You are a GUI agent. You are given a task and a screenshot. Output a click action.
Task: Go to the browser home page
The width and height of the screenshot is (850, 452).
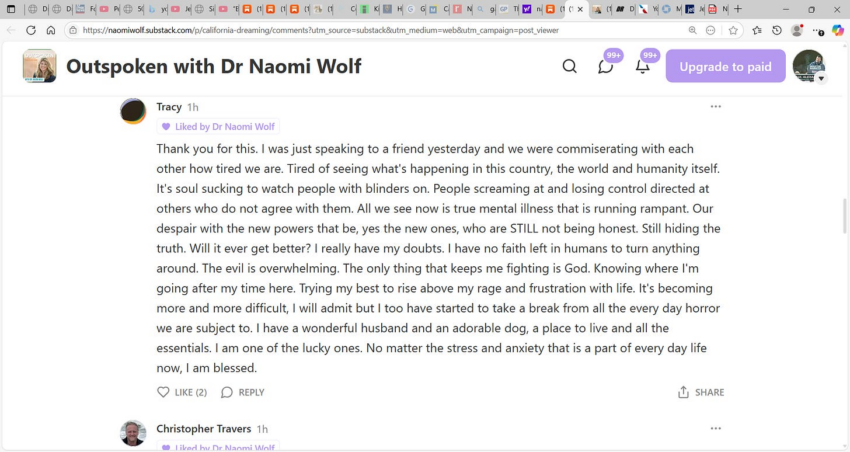click(x=51, y=30)
